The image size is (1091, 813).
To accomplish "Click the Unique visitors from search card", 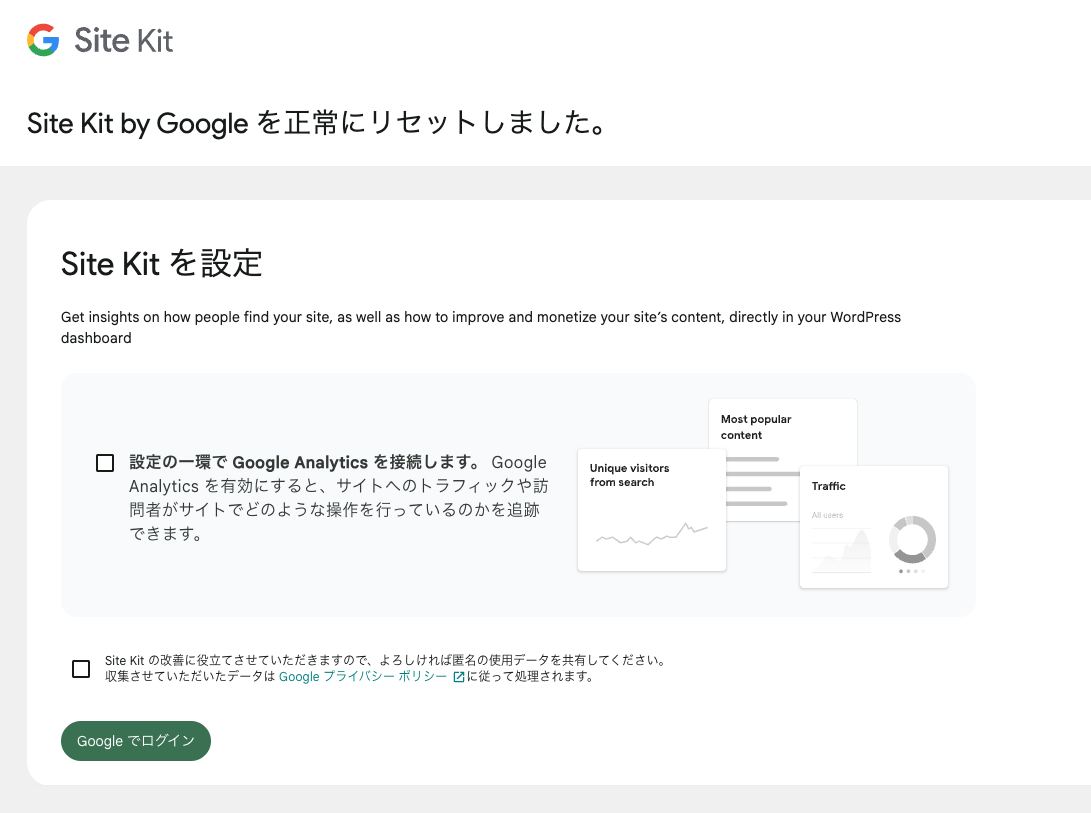I will coord(652,510).
